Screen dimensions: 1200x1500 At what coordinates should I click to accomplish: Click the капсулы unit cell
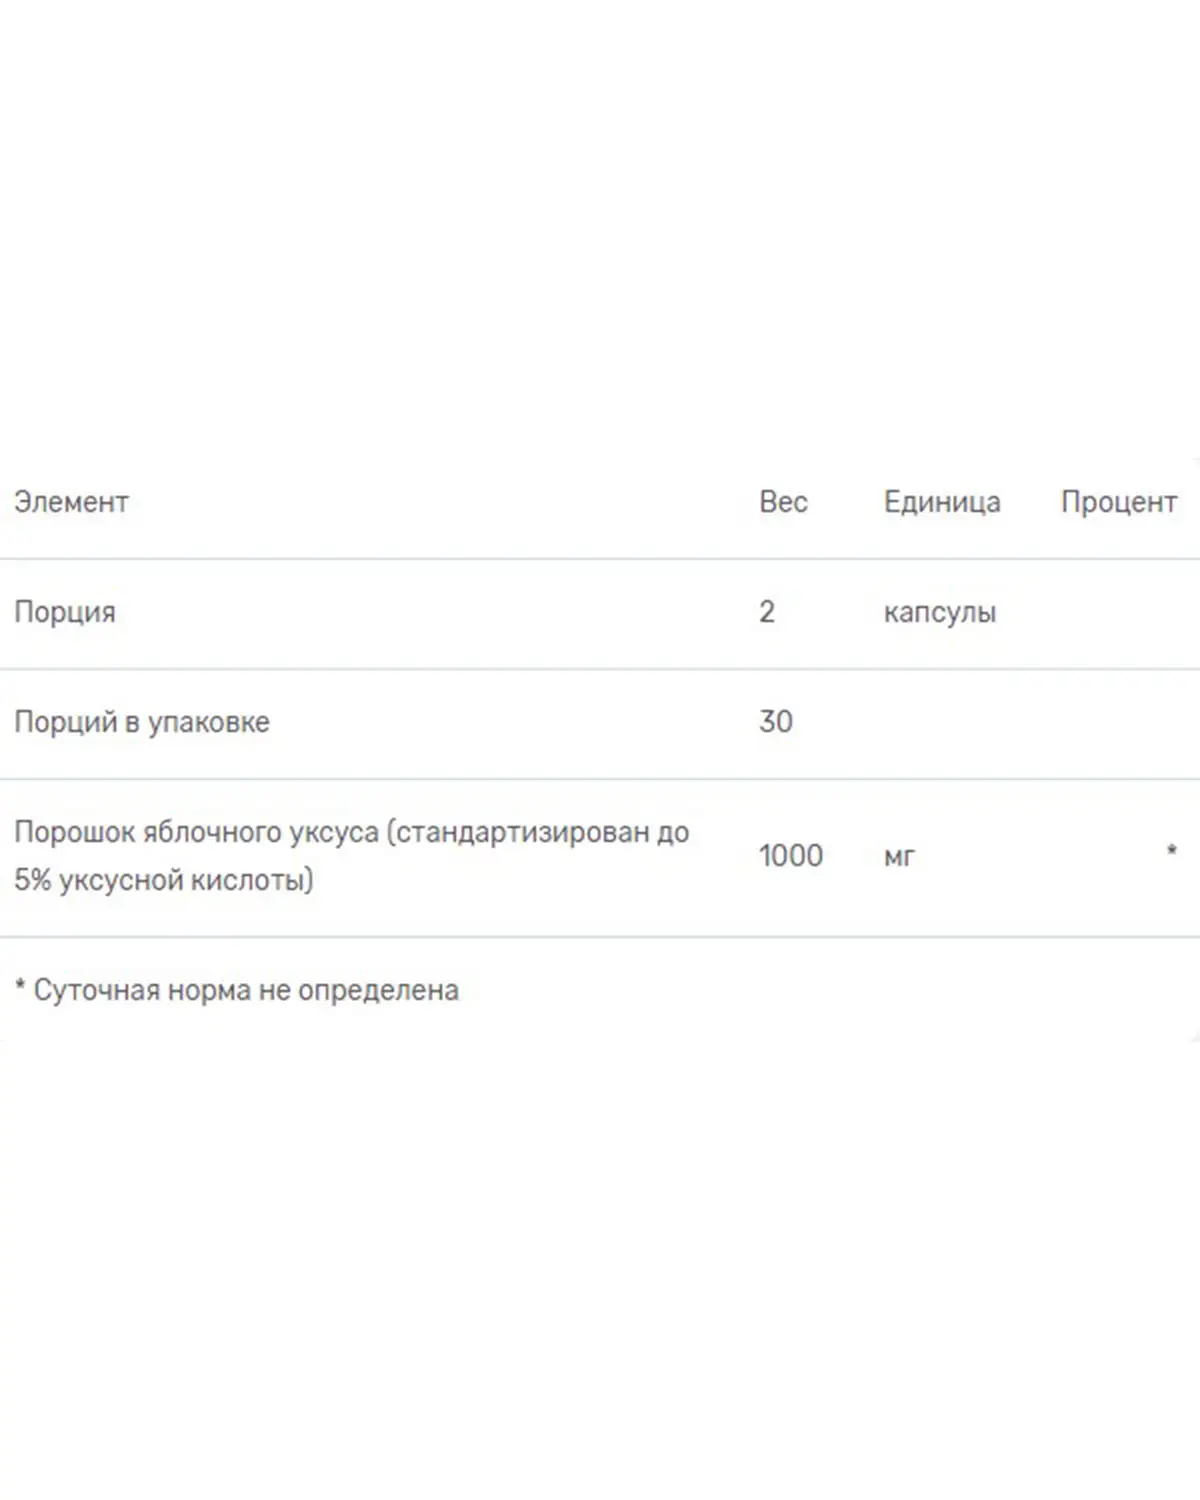(940, 613)
